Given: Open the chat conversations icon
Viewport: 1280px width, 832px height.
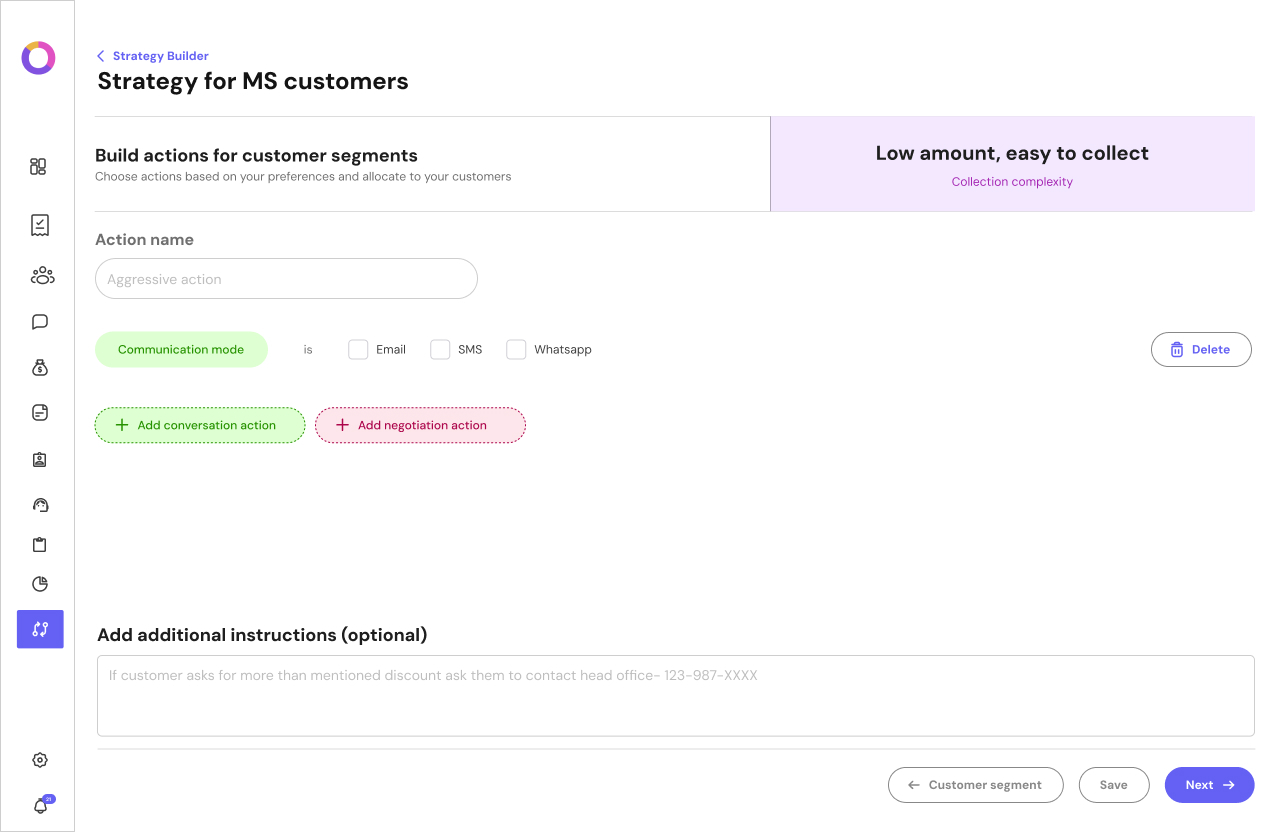Looking at the screenshot, I should [39, 321].
